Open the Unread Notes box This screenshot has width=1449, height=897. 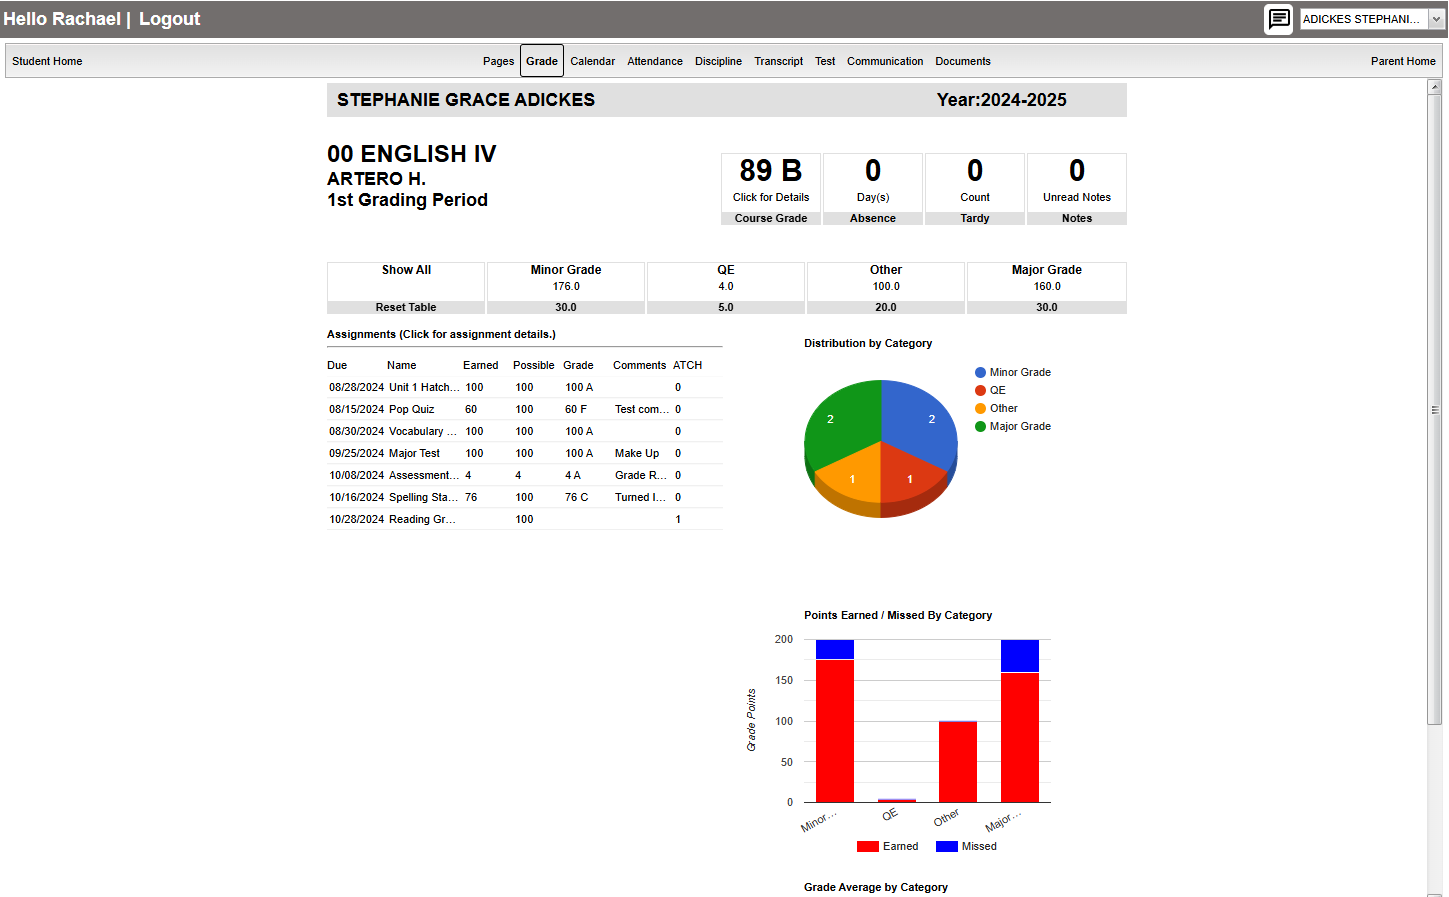click(1077, 188)
